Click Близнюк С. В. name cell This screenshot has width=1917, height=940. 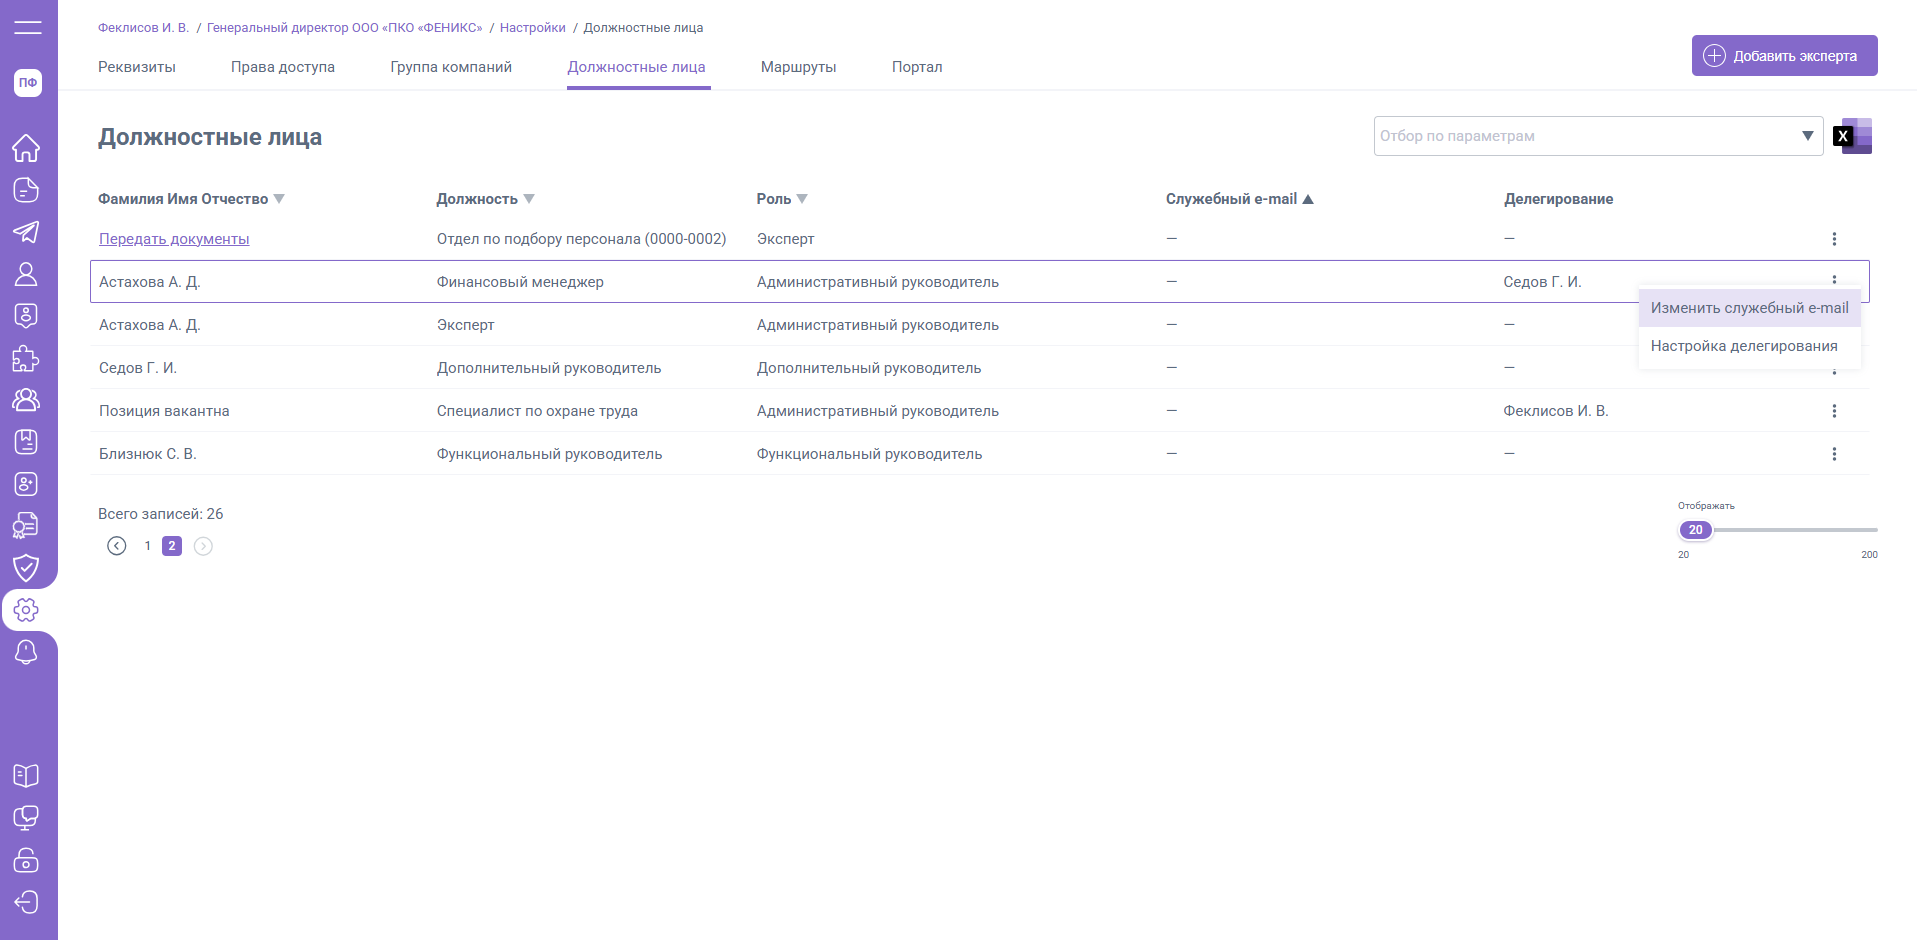point(148,454)
